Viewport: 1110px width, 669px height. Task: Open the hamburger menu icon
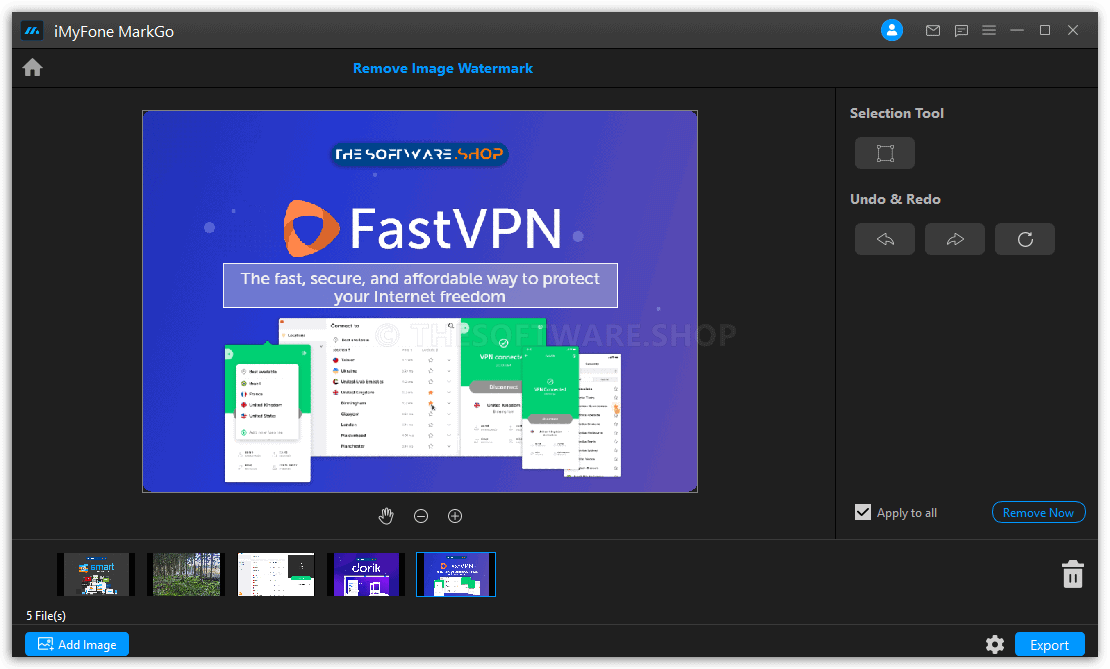(989, 30)
